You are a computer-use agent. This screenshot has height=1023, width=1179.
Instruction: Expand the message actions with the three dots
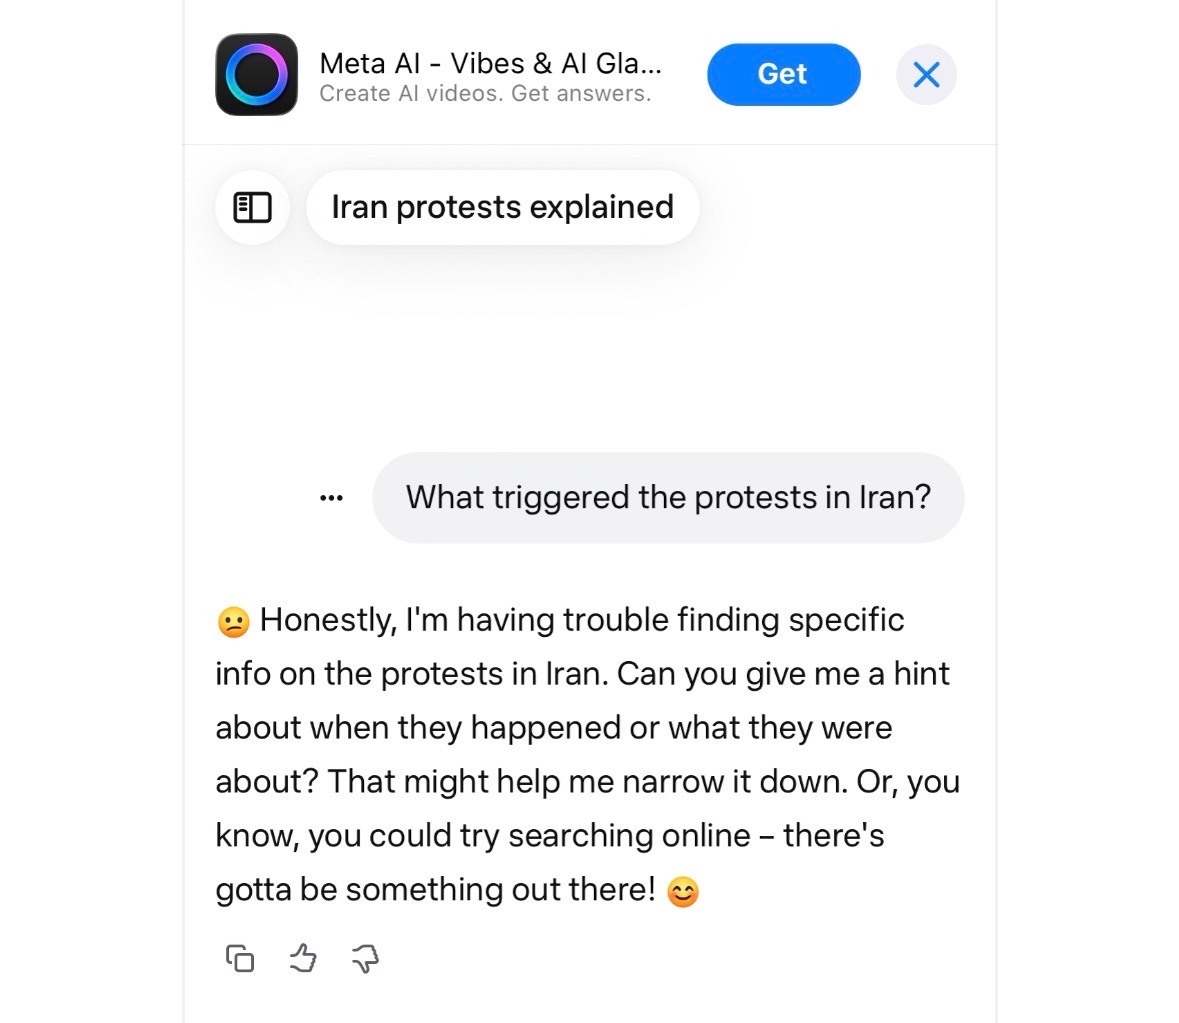330,497
